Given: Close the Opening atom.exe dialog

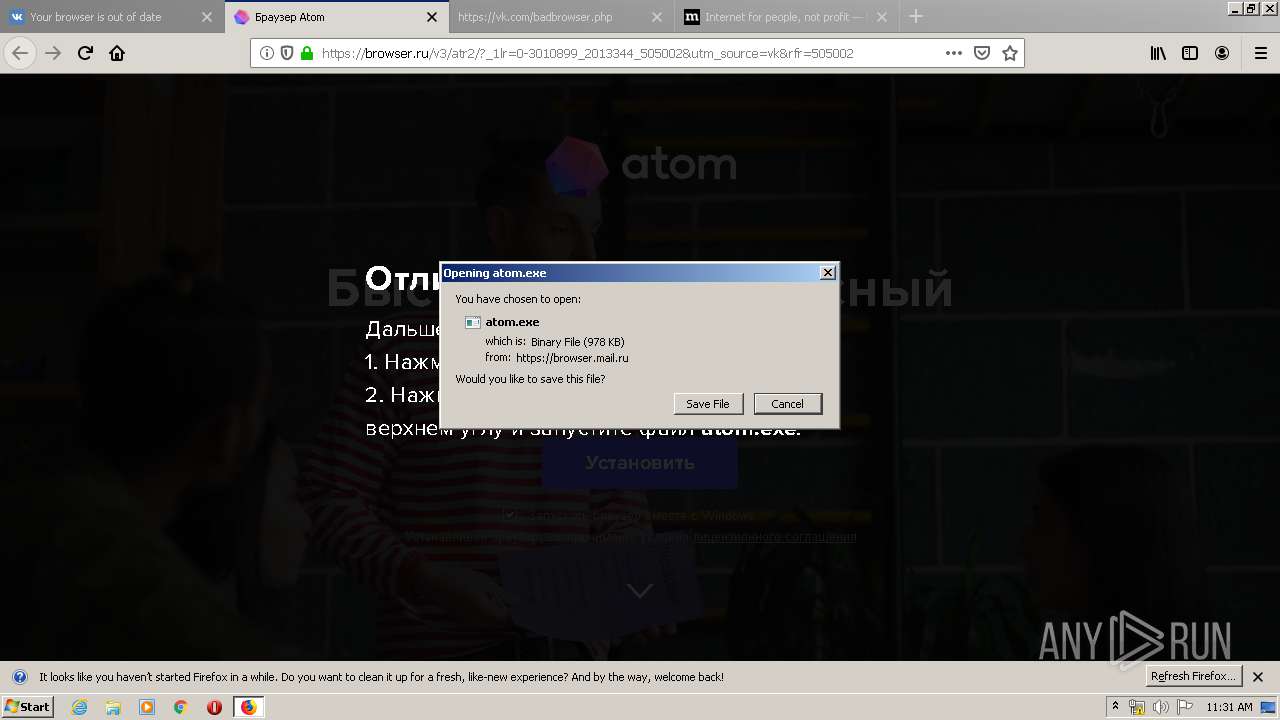Looking at the screenshot, I should click(x=827, y=273).
